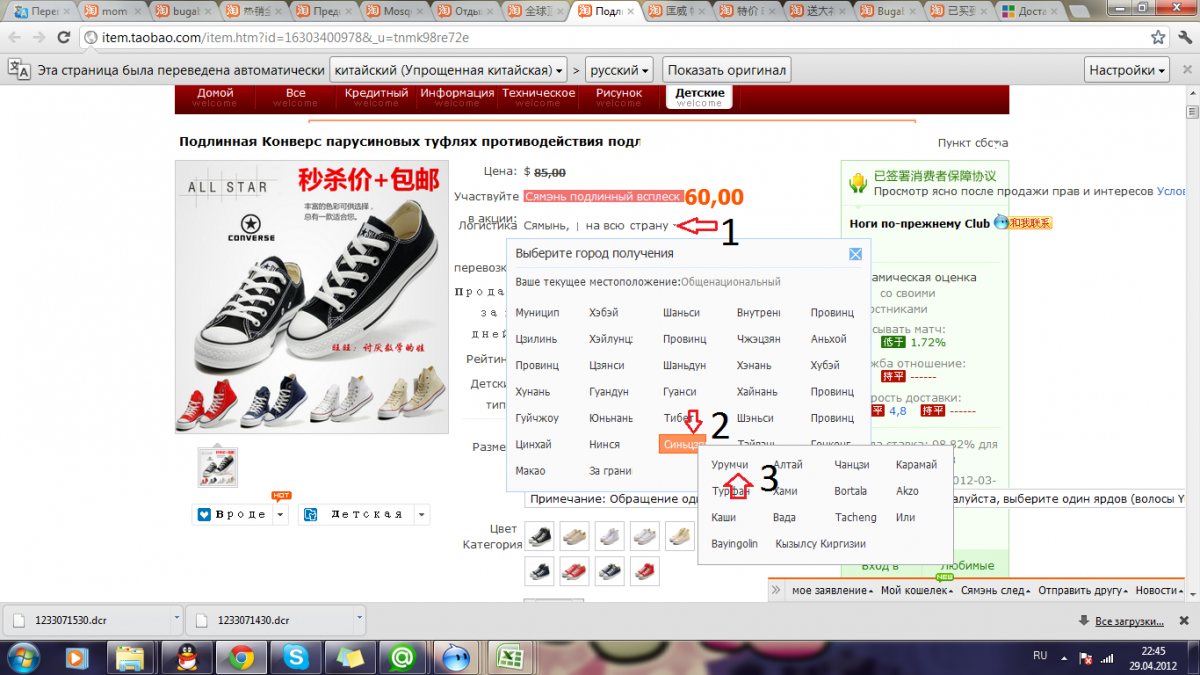Click the small product thumbnail under the photo
This screenshot has width=1200, height=675.
pyautogui.click(x=217, y=467)
